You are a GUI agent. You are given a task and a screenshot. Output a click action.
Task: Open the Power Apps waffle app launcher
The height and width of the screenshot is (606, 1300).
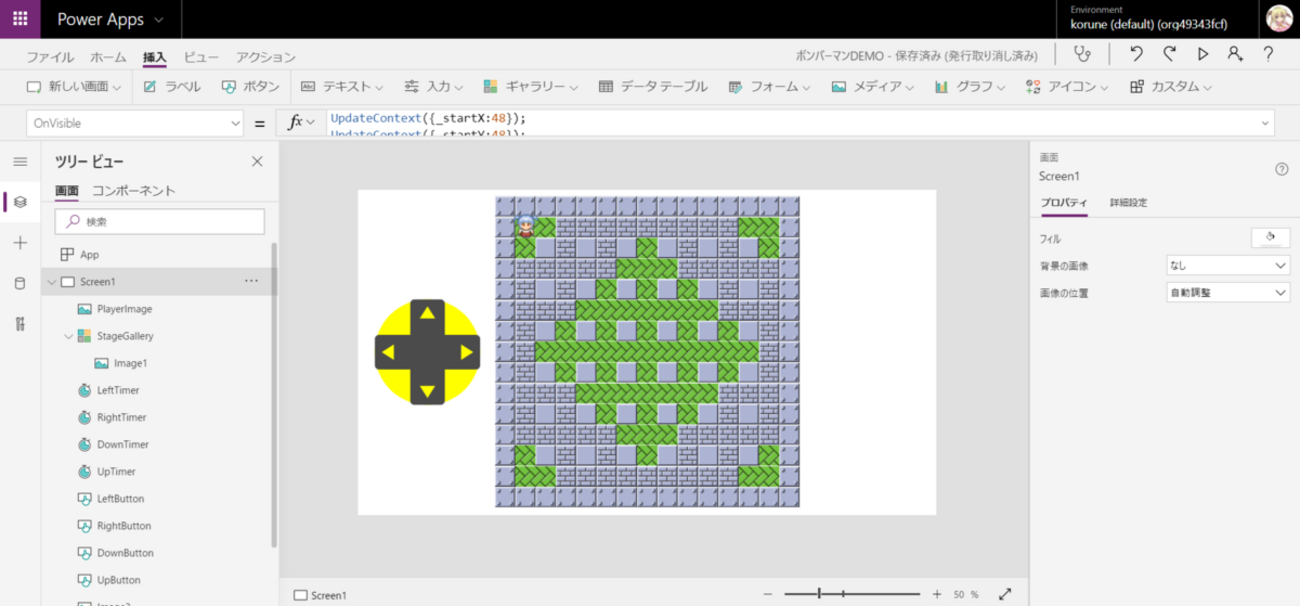click(20, 19)
